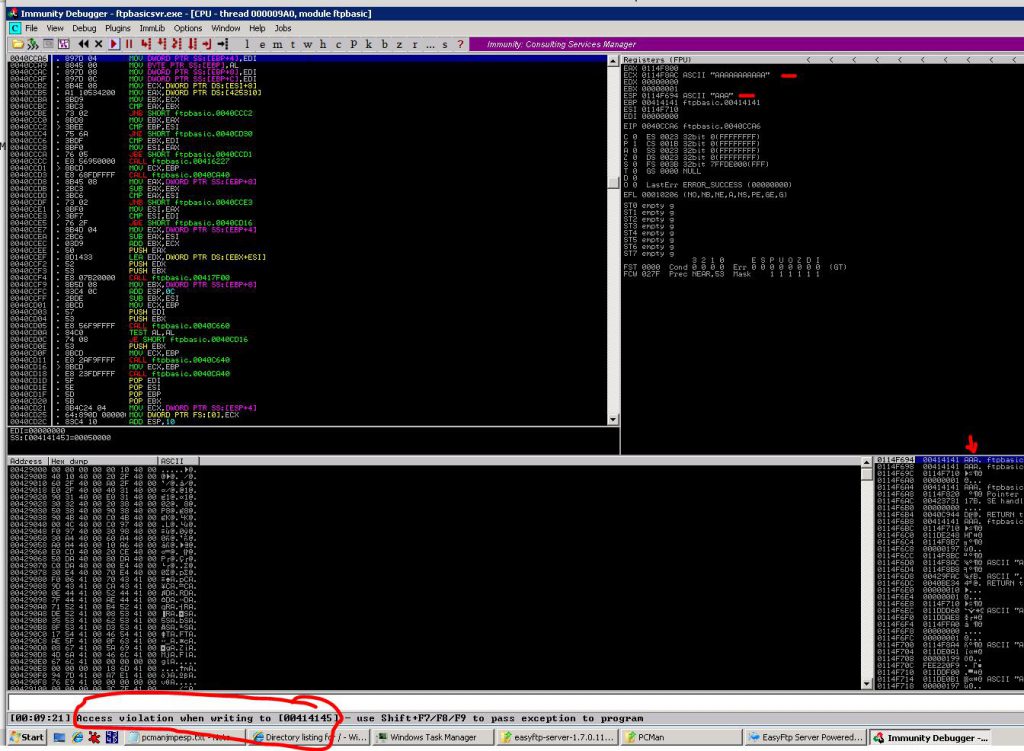The image size is (1024, 751).
Task: Open the Help menu
Action: tap(257, 28)
